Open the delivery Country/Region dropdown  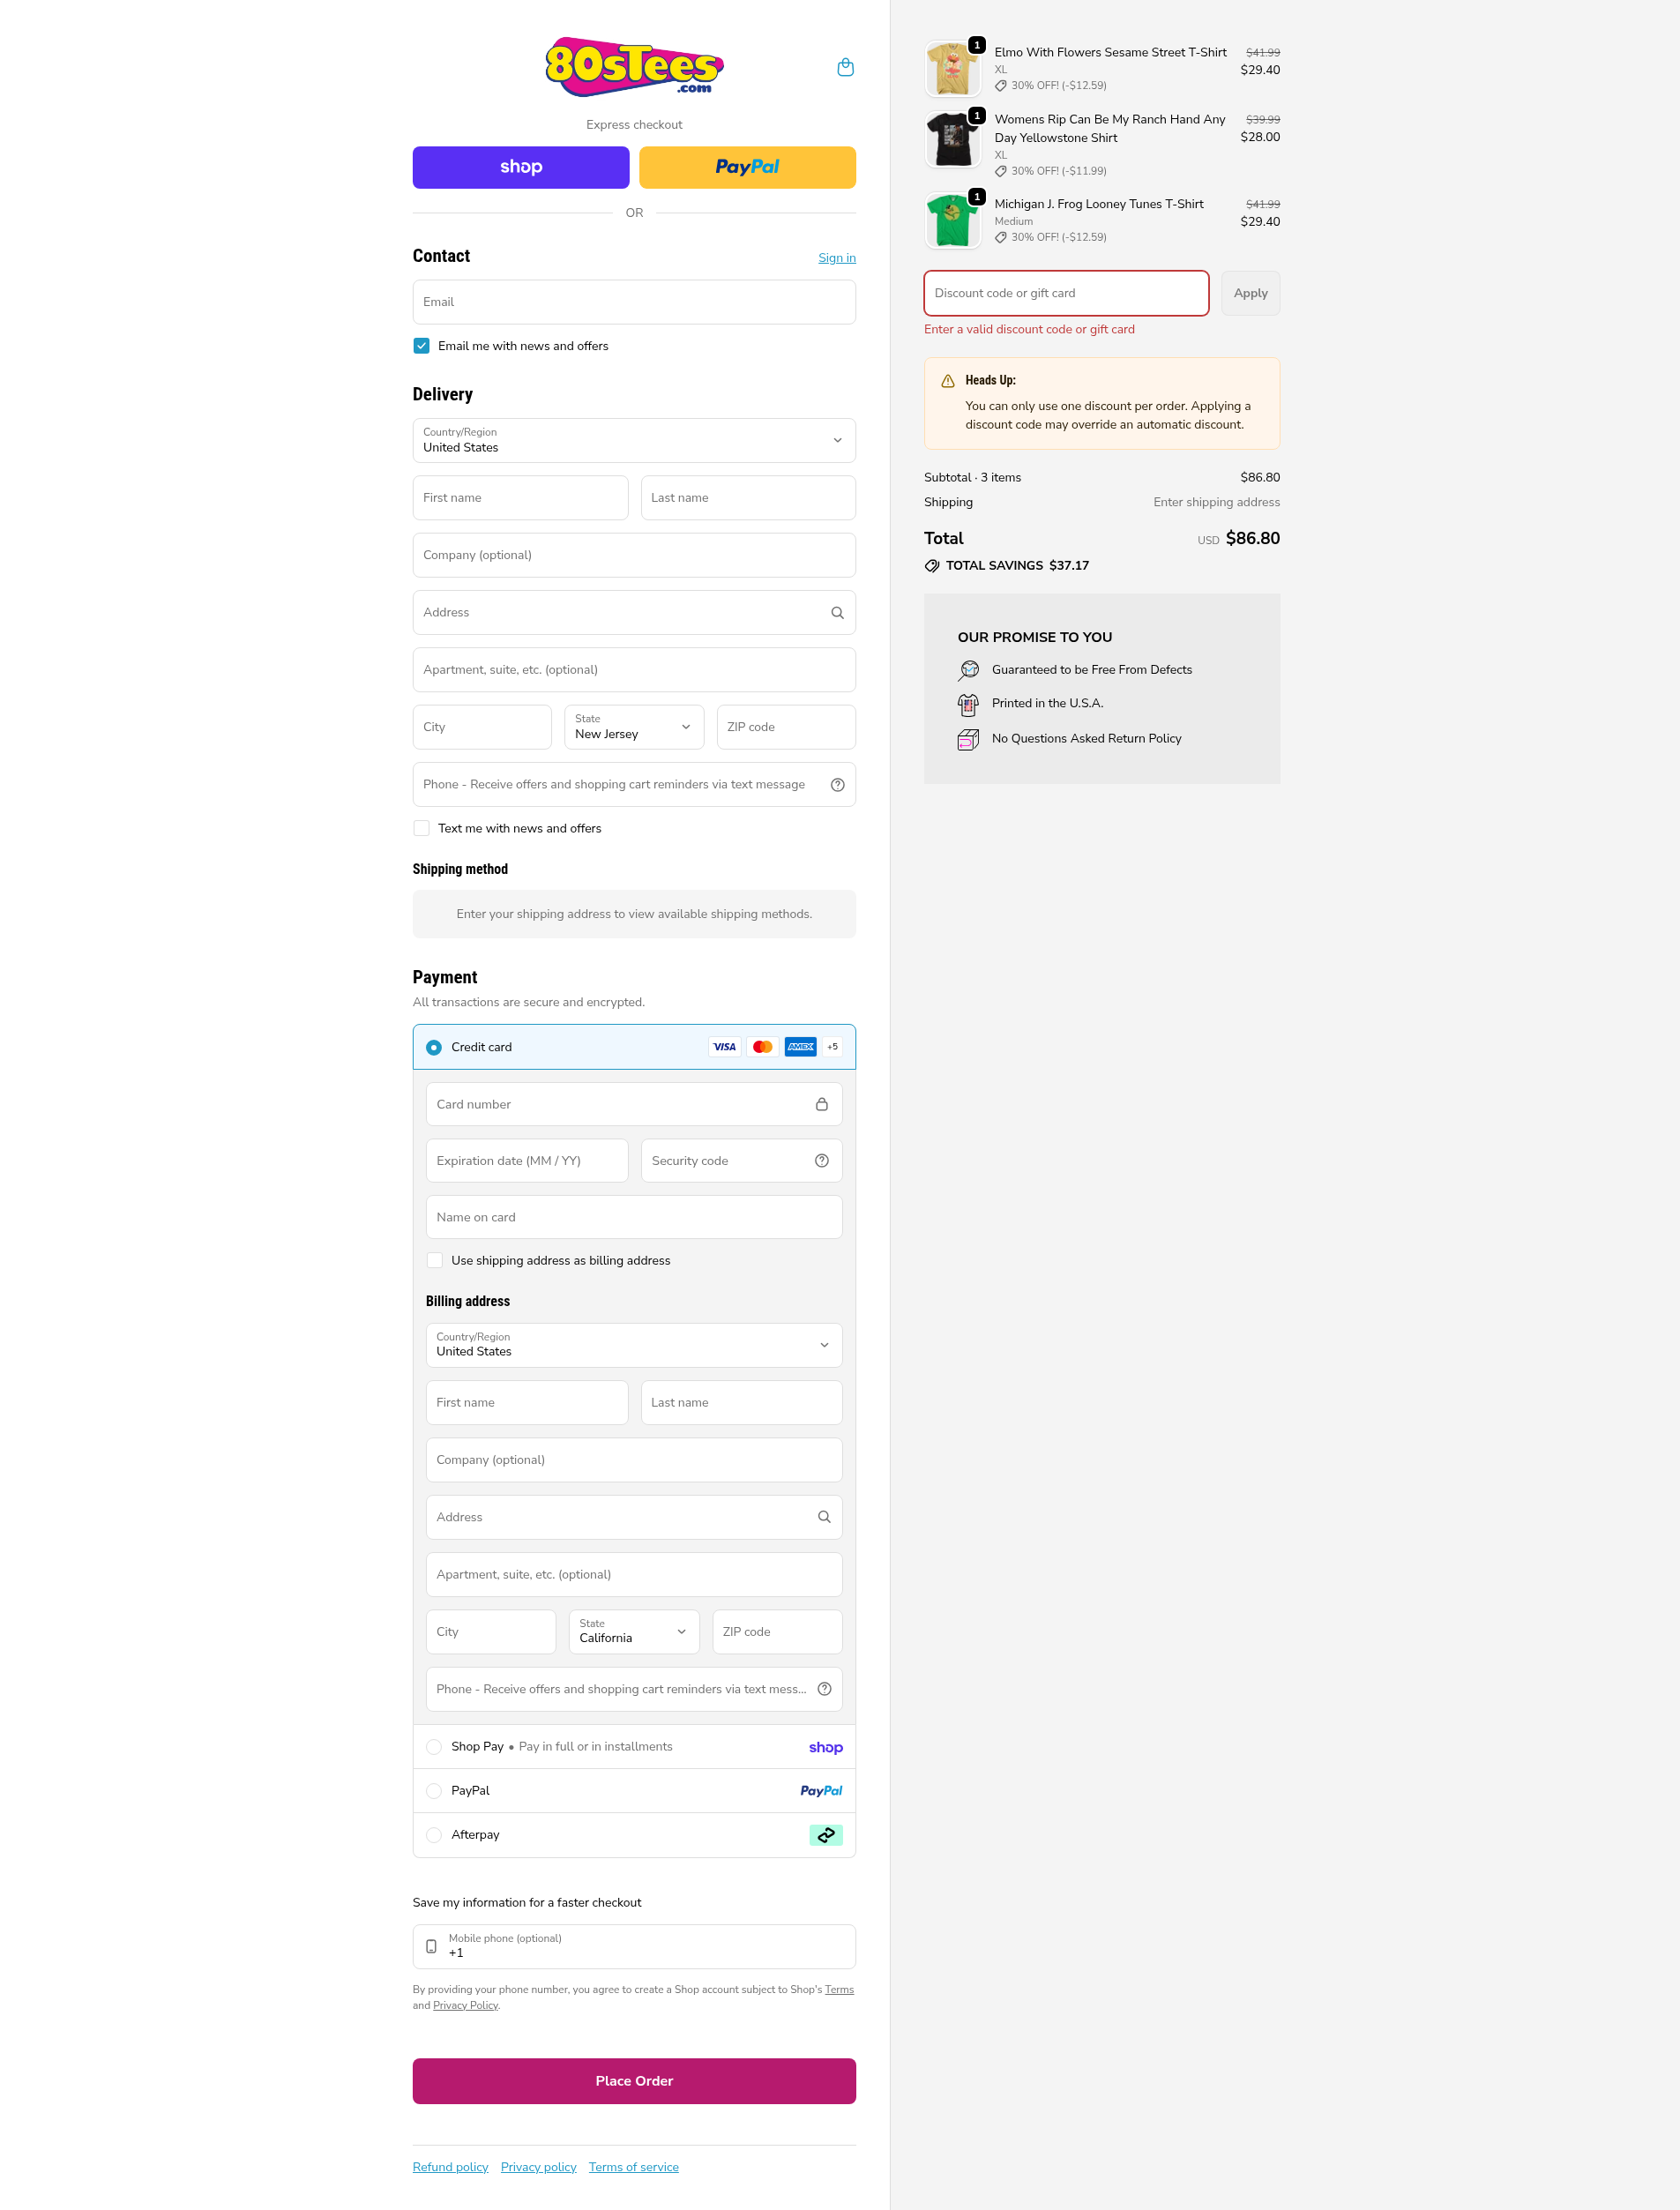pos(634,441)
